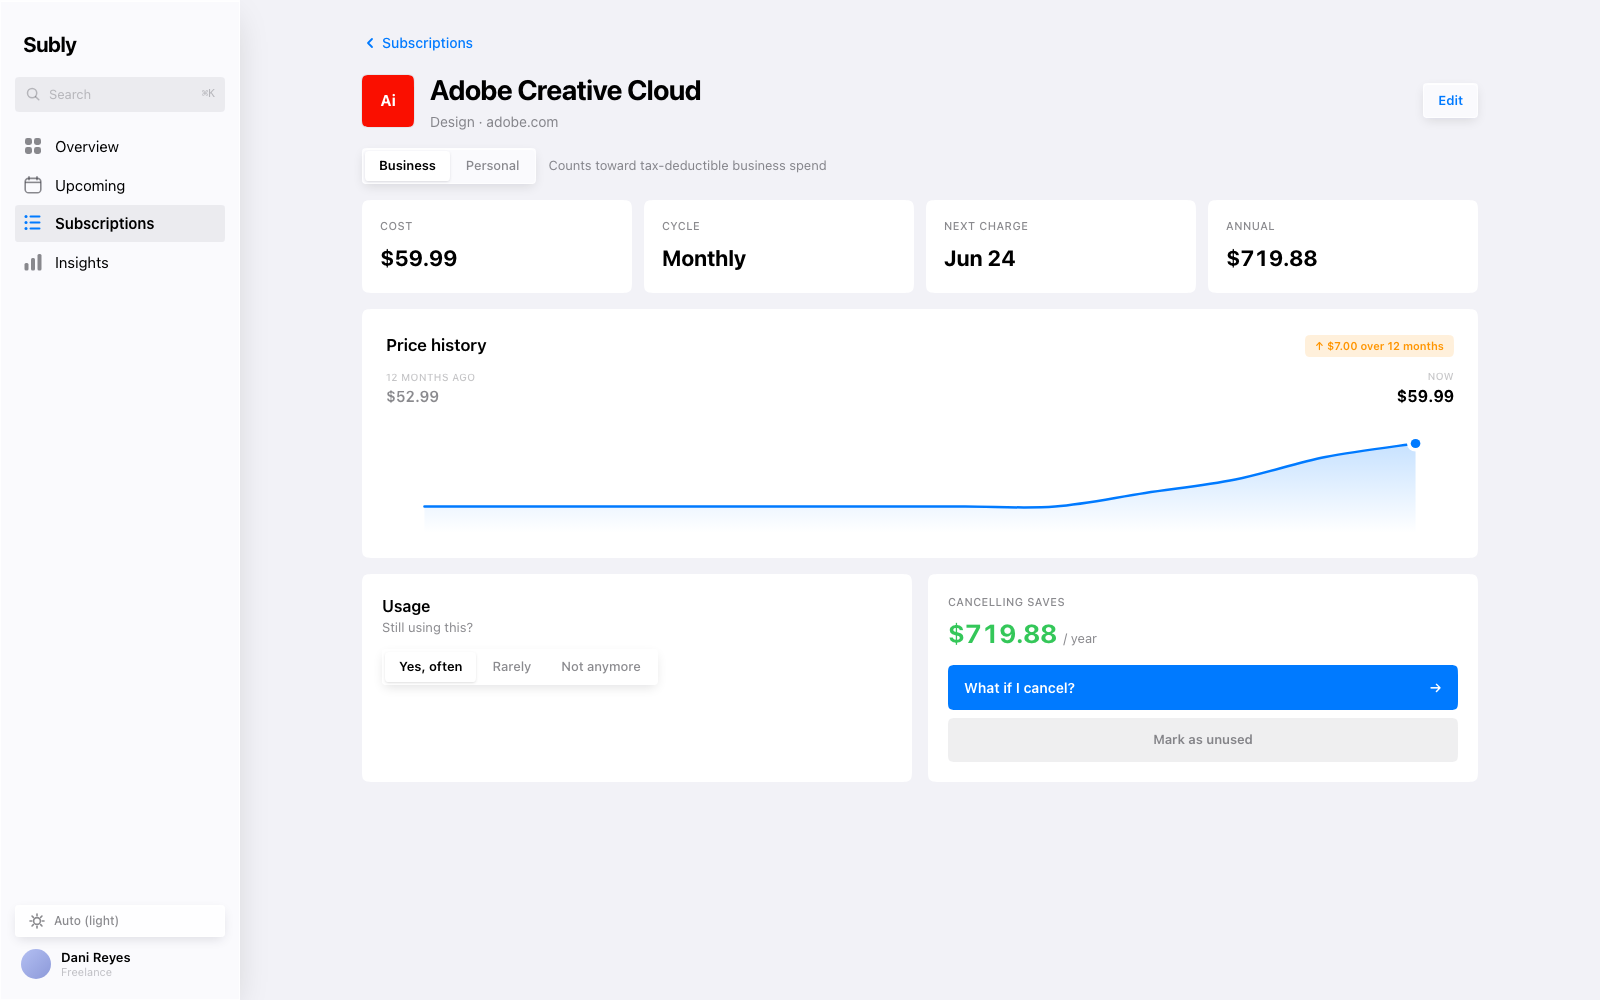Select the Business segment

[407, 166]
